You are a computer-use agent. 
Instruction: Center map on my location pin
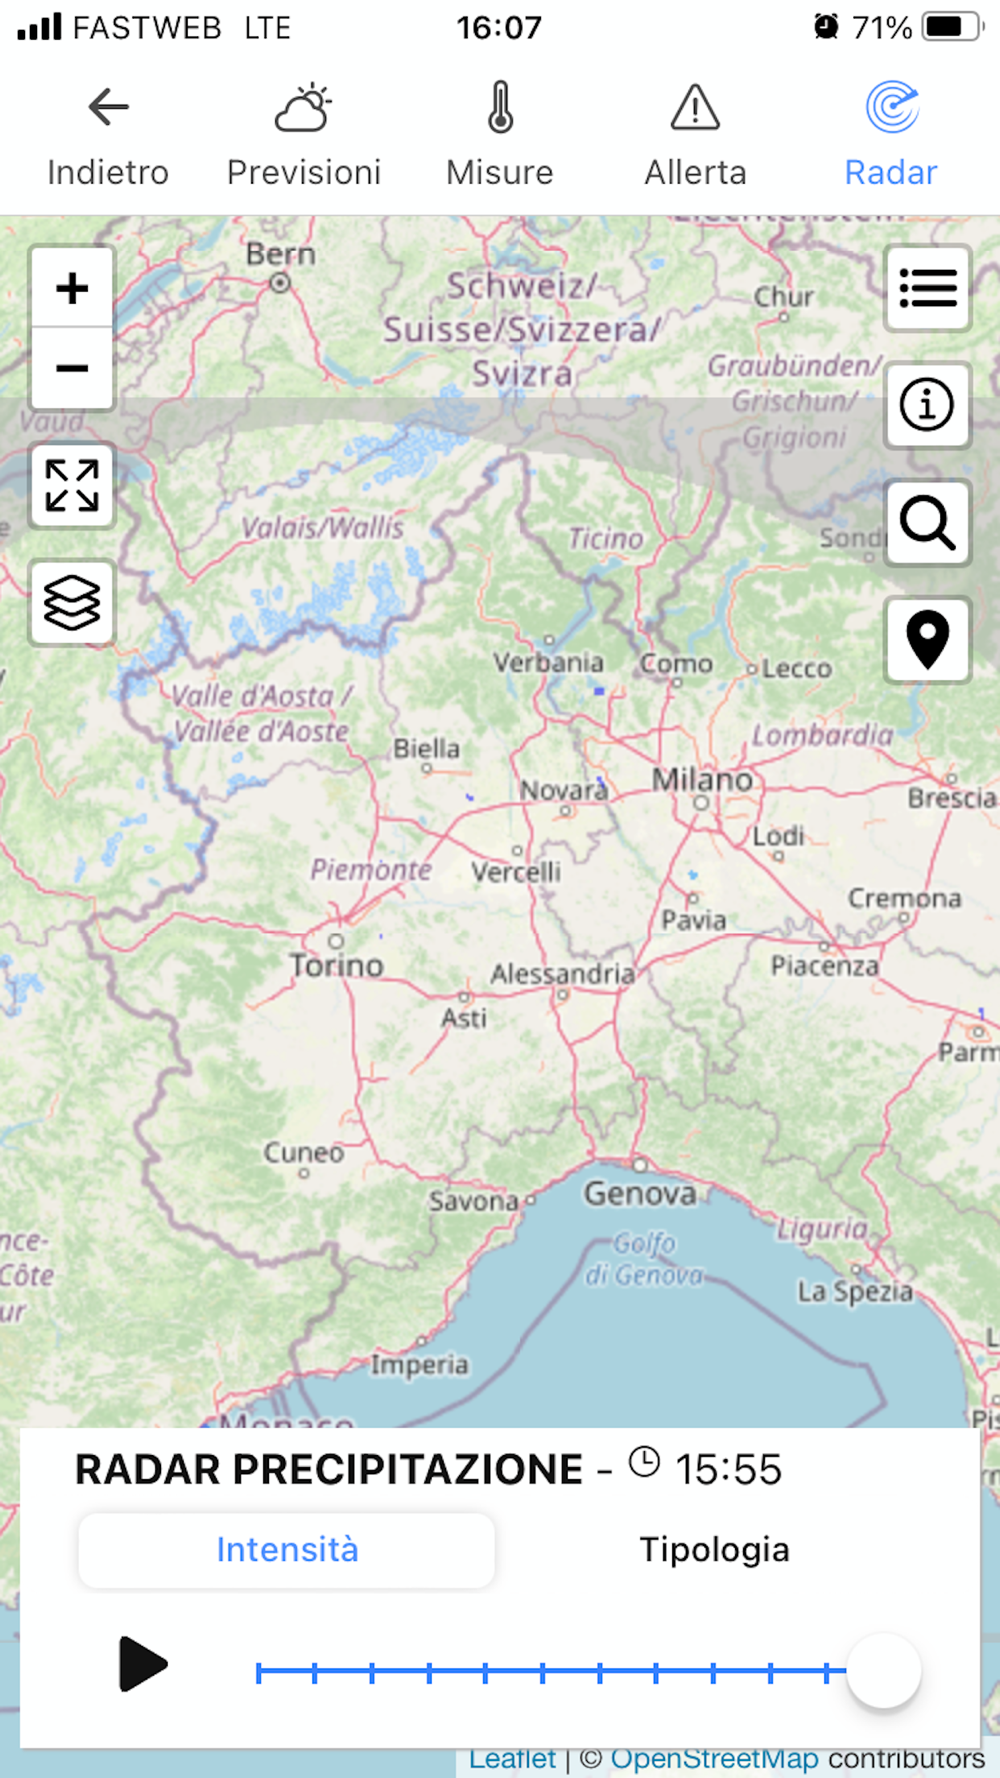point(928,639)
